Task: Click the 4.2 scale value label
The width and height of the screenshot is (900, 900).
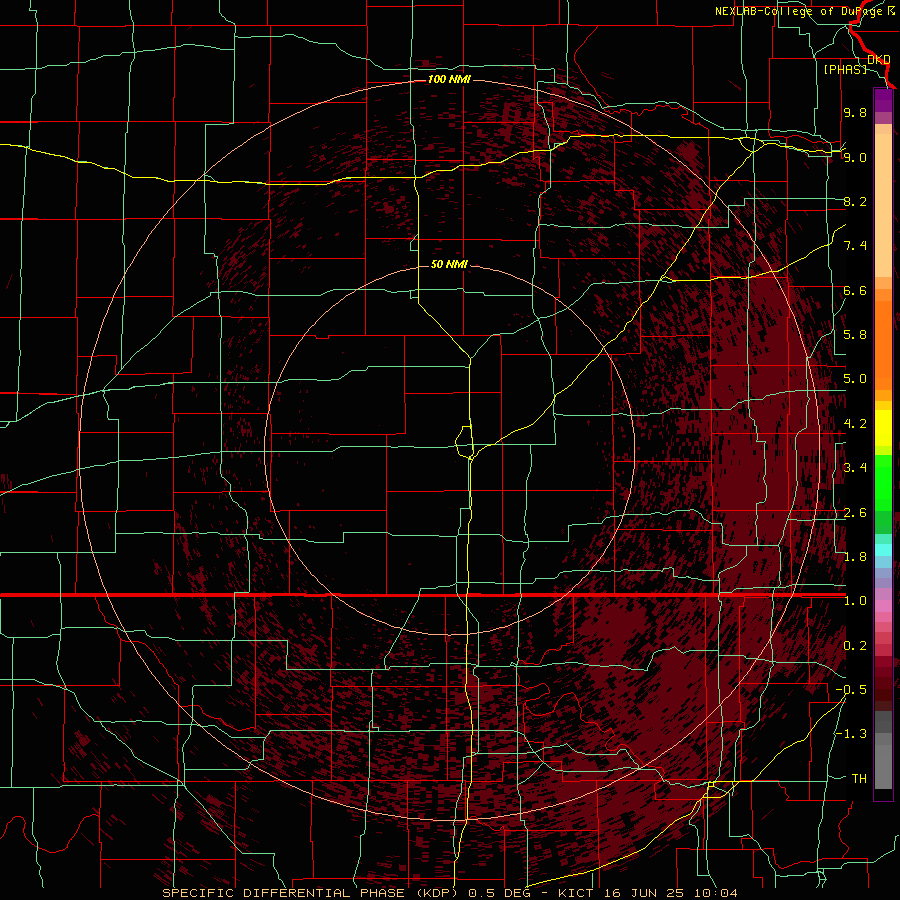Action: (855, 424)
